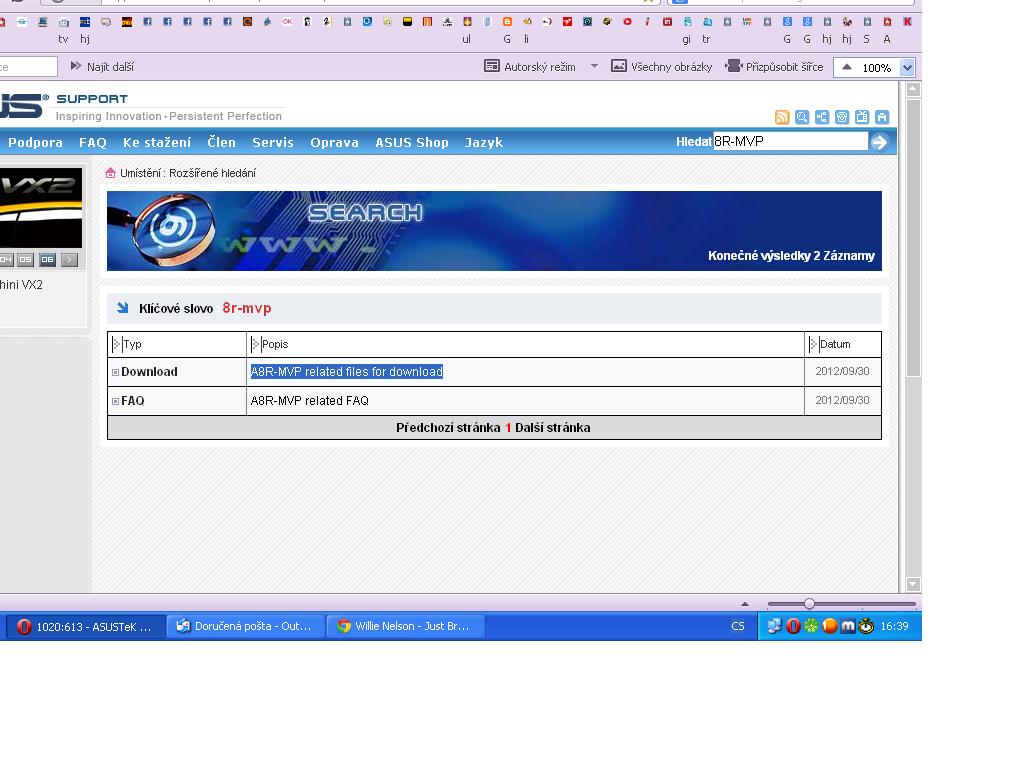Image resolution: width=1024 pixels, height=768 pixels.
Task: Expand the Download result row
Action: point(116,372)
